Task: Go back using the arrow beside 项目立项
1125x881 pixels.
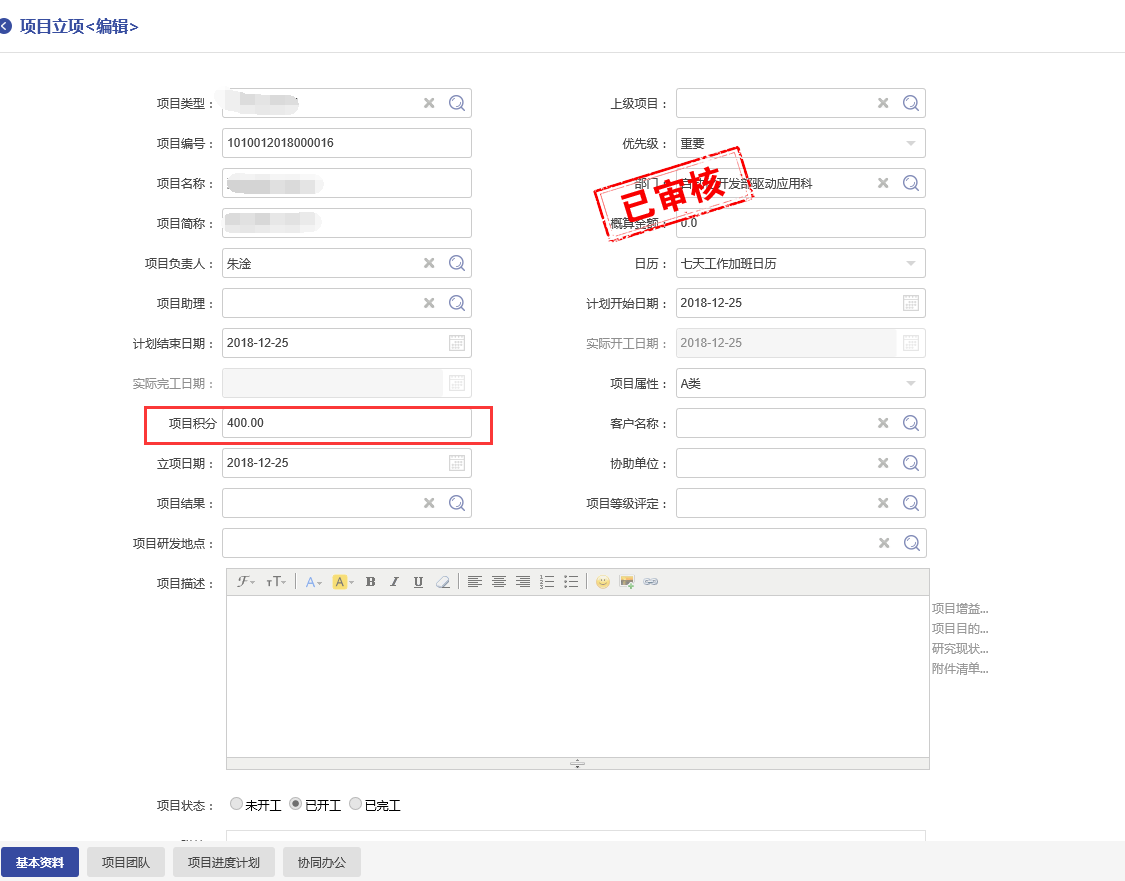Action: (6, 27)
